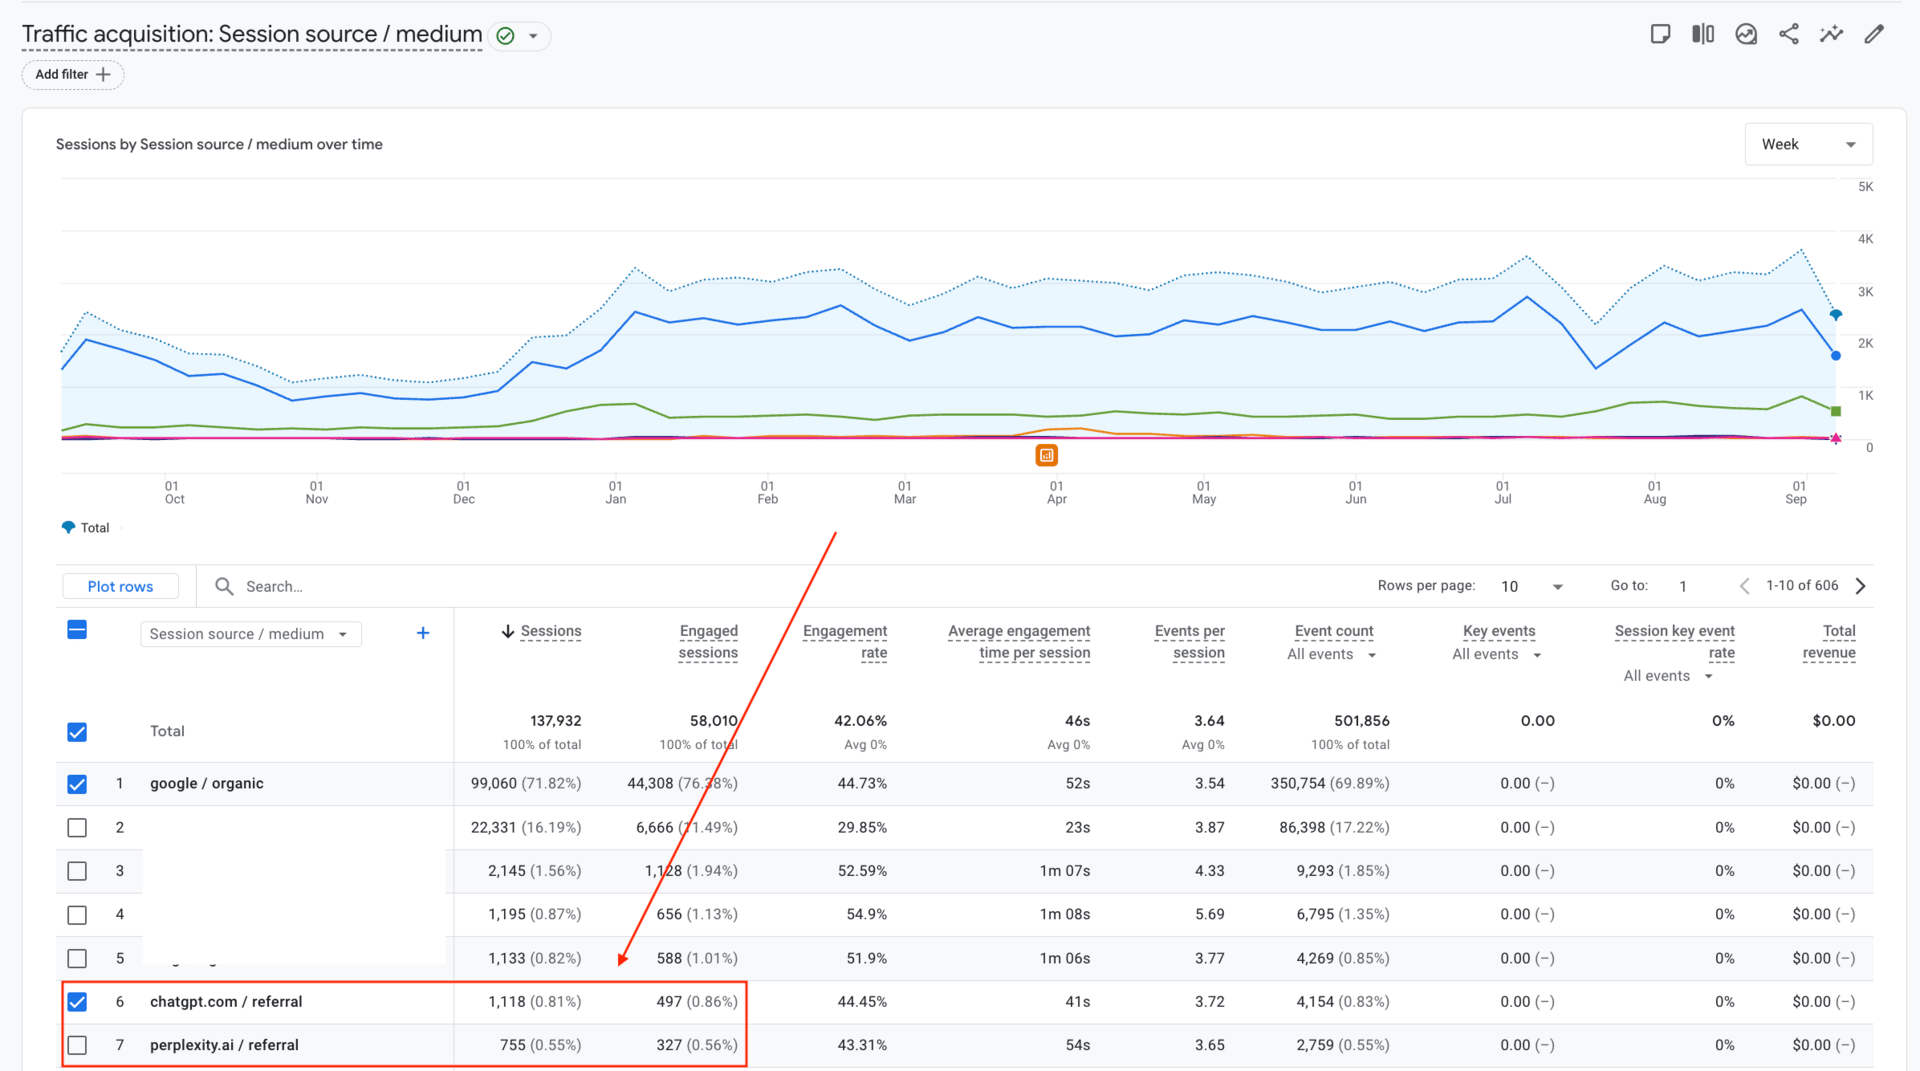Open the Insights icon in header
The height and width of the screenshot is (1071, 1920).
pyautogui.click(x=1746, y=34)
